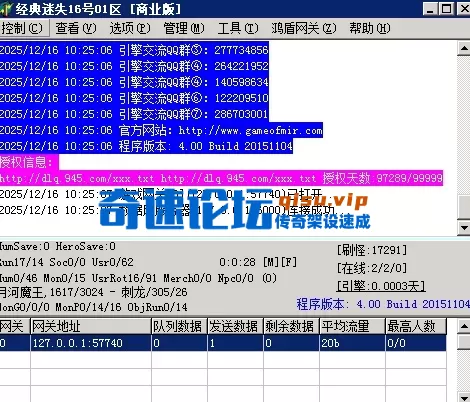Open the 鸿盾网关(Z) menu
The height and width of the screenshot is (402, 470).
[304, 28]
